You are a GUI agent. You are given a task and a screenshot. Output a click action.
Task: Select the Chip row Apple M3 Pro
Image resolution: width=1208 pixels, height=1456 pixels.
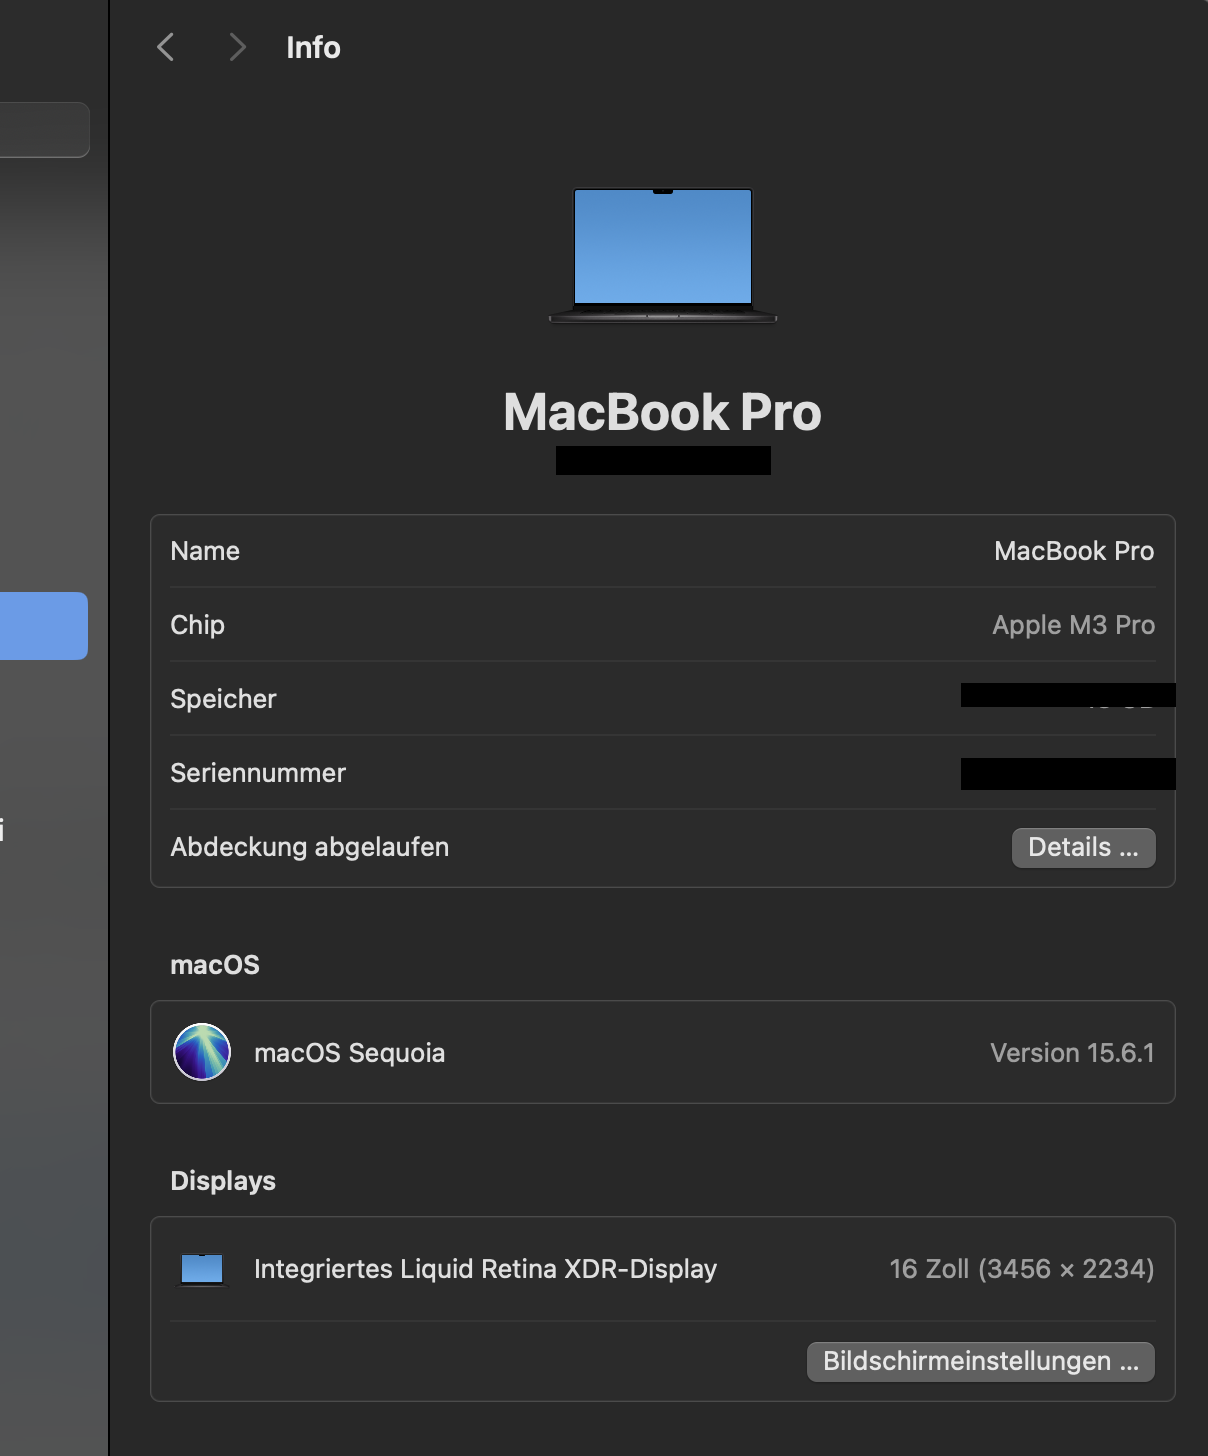[662, 625]
